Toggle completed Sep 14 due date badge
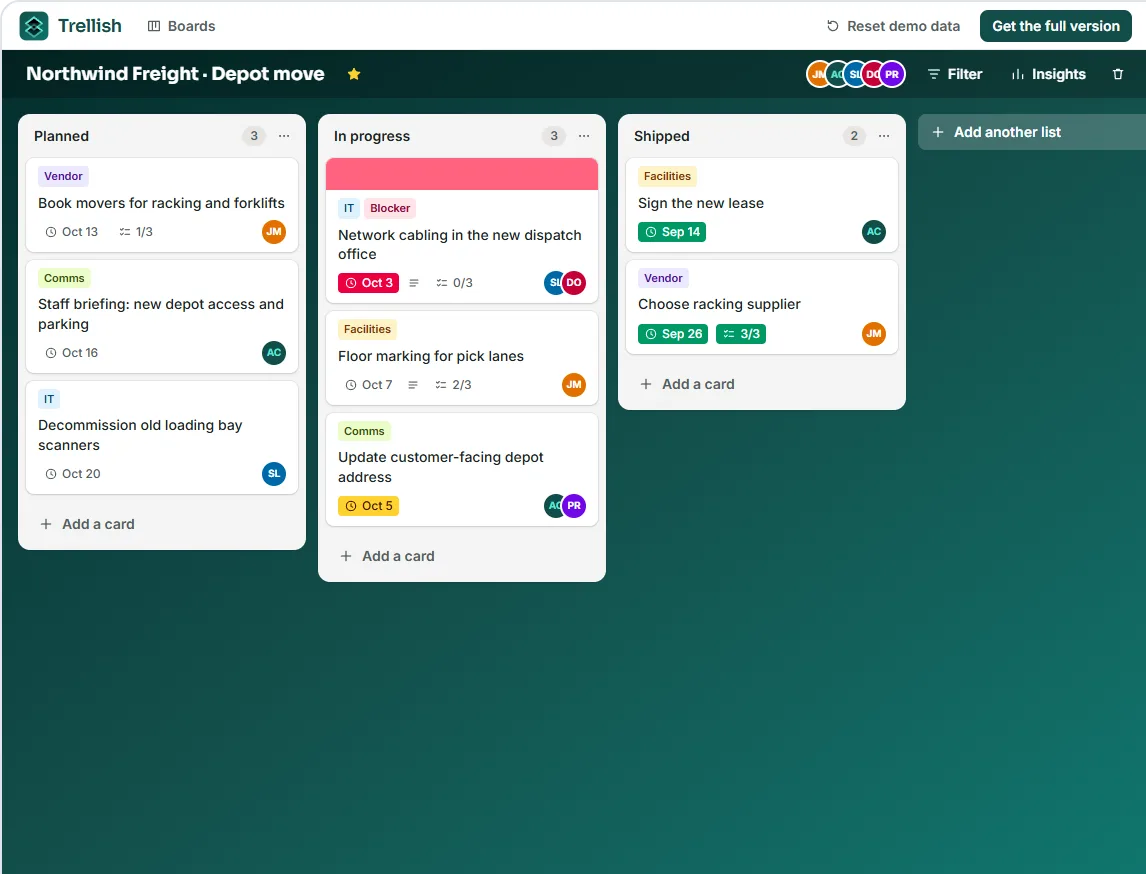The width and height of the screenshot is (1146, 874). click(x=672, y=232)
